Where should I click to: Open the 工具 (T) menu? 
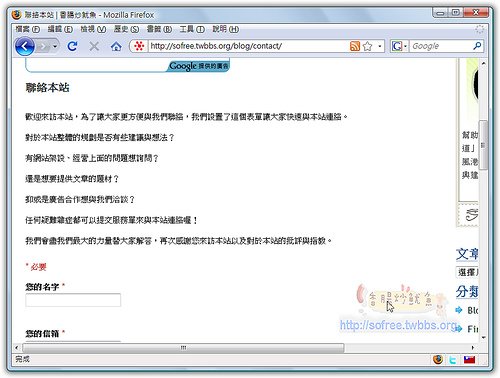click(x=192, y=29)
